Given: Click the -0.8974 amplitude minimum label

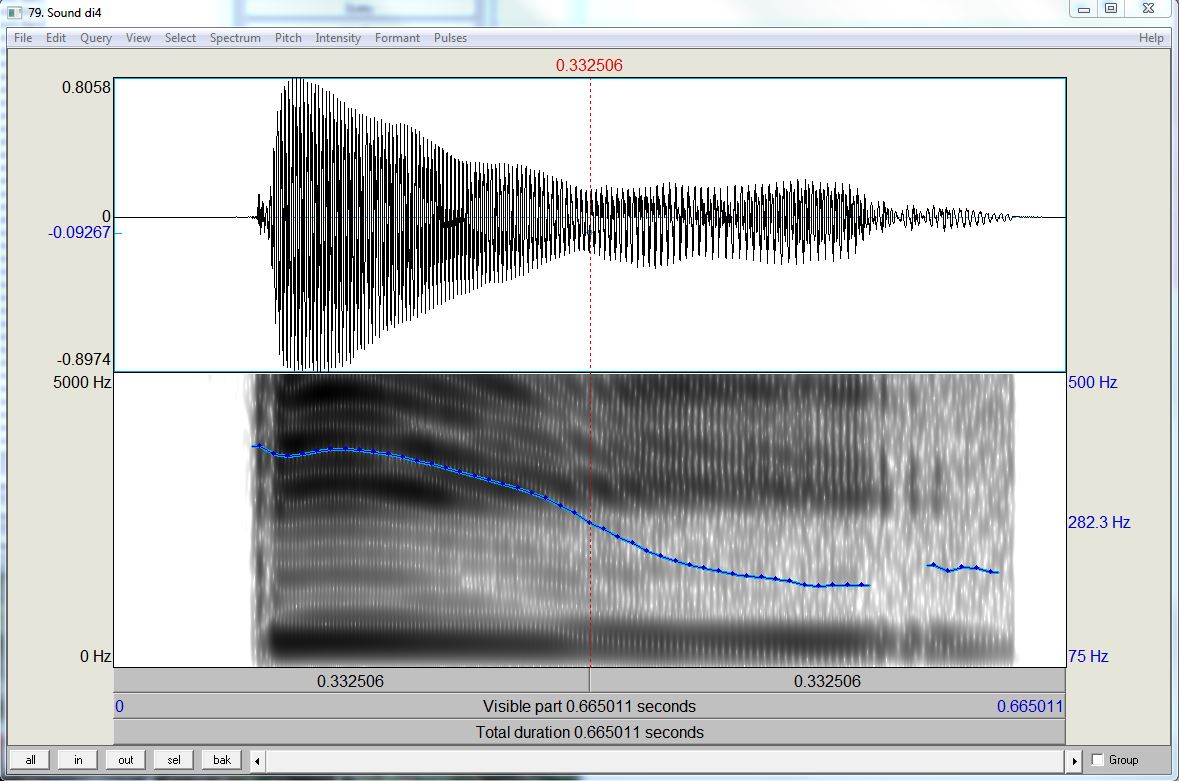Looking at the screenshot, I should point(83,359).
